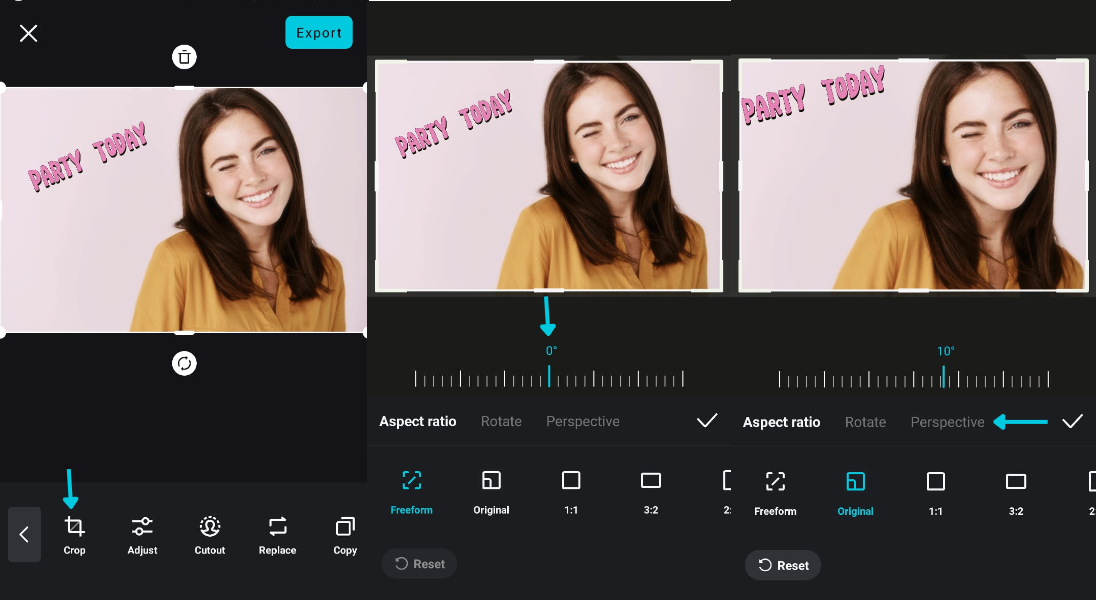1100x600 pixels.
Task: Switch to Perspective tab in right panel
Action: pyautogui.click(x=947, y=422)
